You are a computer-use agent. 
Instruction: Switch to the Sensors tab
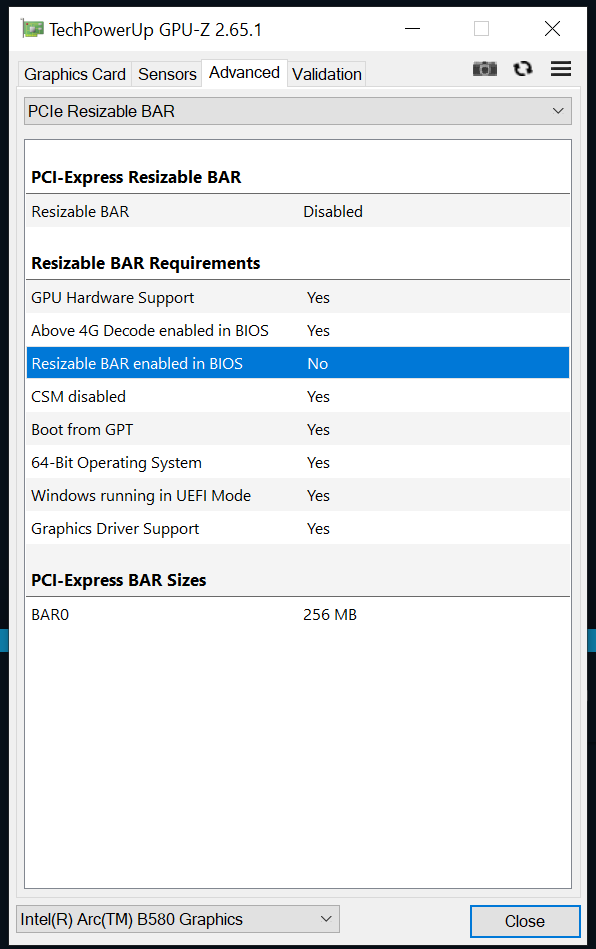167,74
